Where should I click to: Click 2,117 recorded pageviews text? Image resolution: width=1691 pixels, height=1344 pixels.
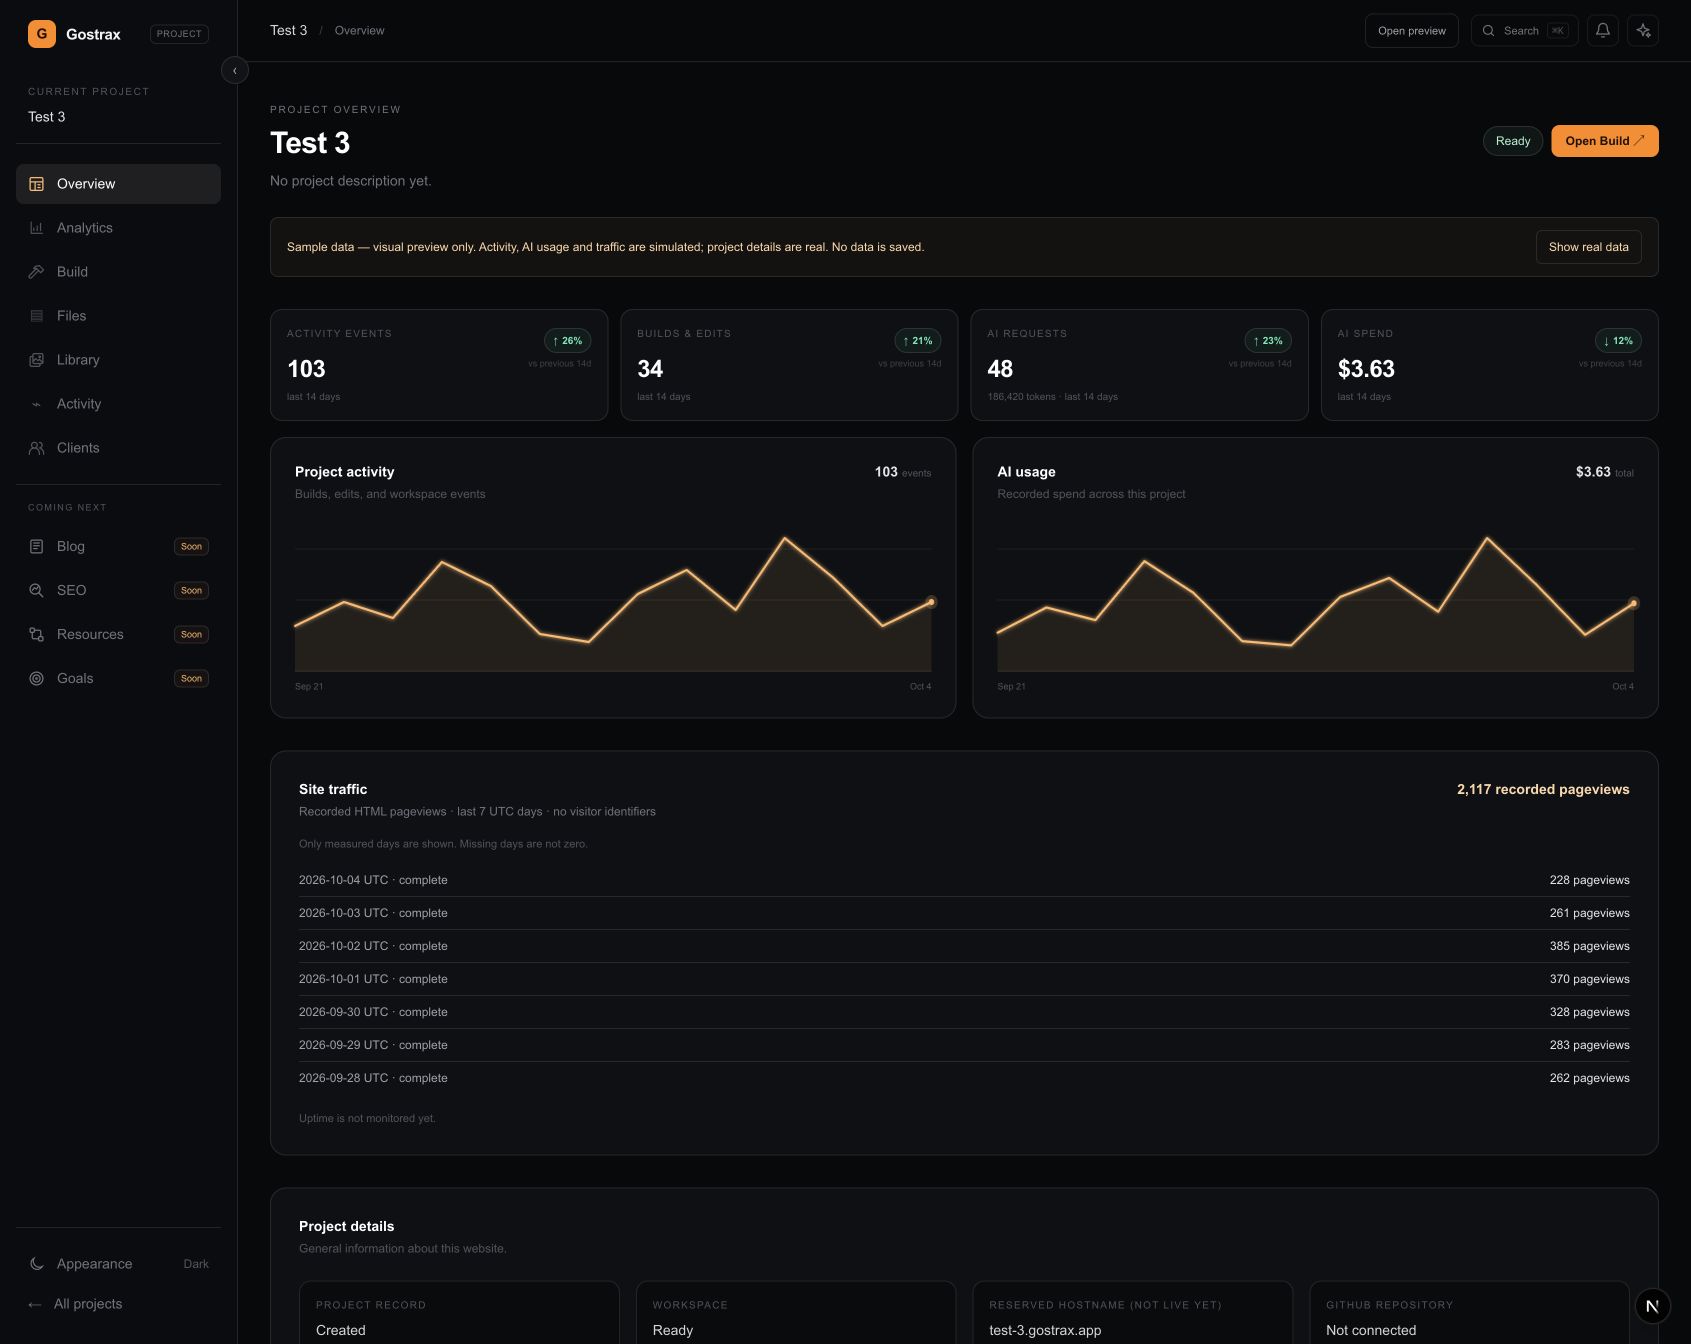pos(1542,789)
